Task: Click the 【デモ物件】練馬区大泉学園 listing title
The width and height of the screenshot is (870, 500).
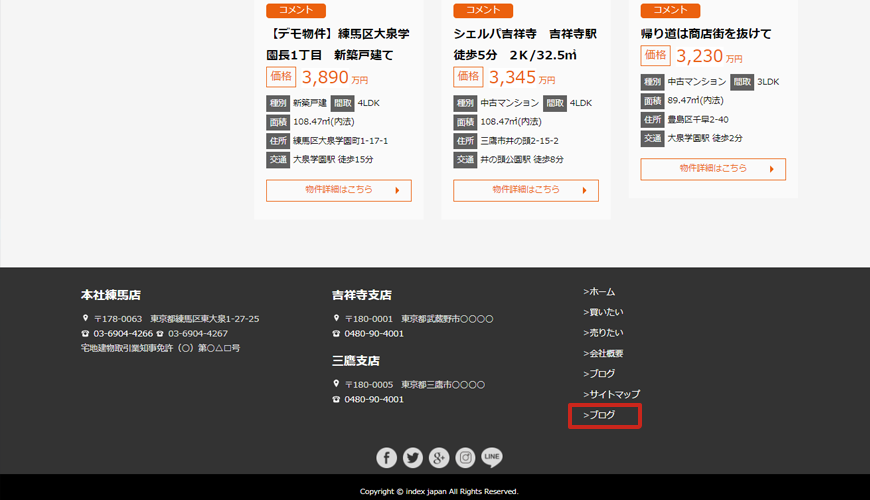Action: pos(337,44)
